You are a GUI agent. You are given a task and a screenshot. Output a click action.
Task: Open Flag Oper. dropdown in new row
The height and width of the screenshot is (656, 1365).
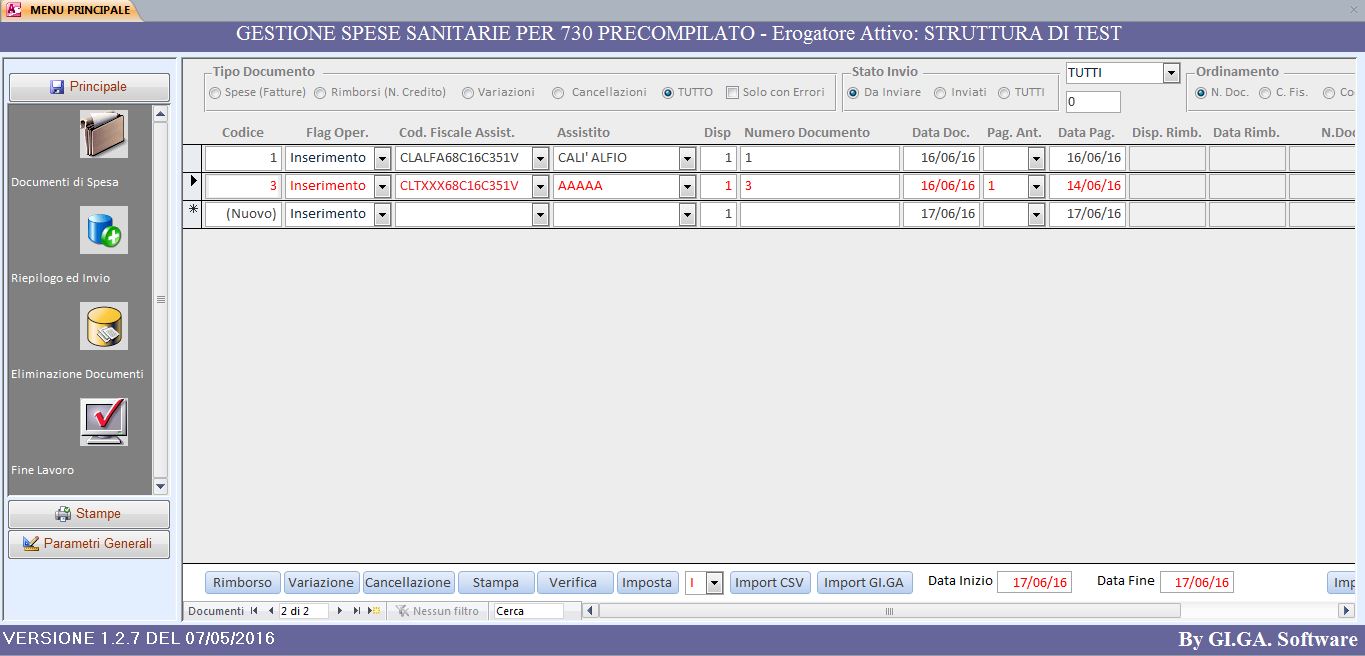coord(382,214)
